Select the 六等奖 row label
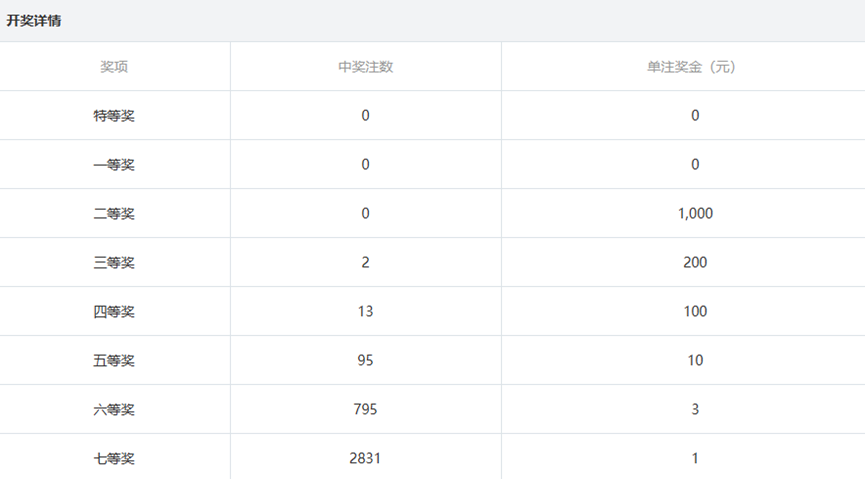Image resolution: width=865 pixels, height=479 pixels. pos(114,410)
